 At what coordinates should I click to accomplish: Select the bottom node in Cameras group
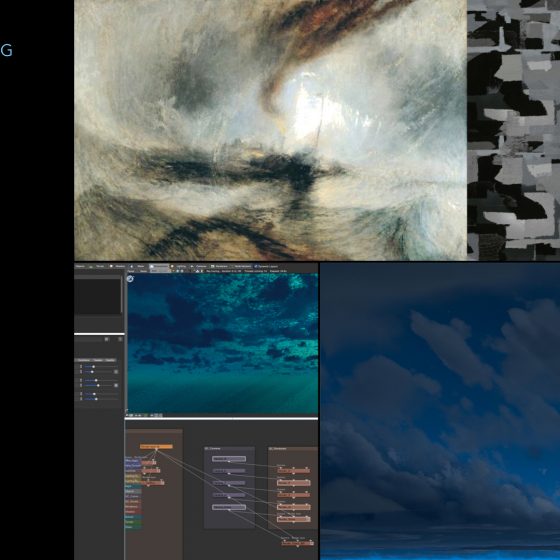229,507
